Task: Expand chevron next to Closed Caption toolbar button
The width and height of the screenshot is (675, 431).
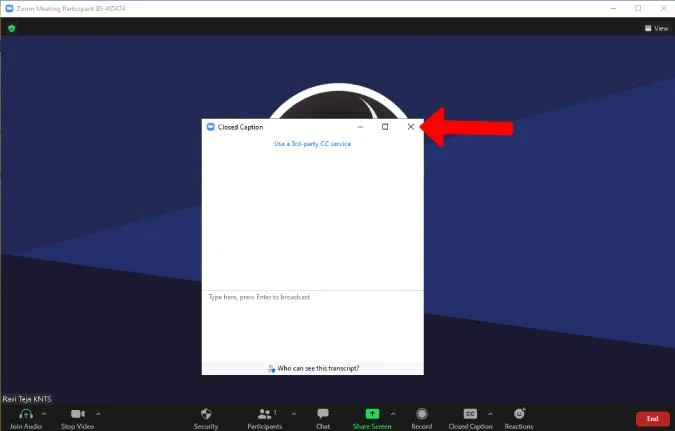Action: 490,414
